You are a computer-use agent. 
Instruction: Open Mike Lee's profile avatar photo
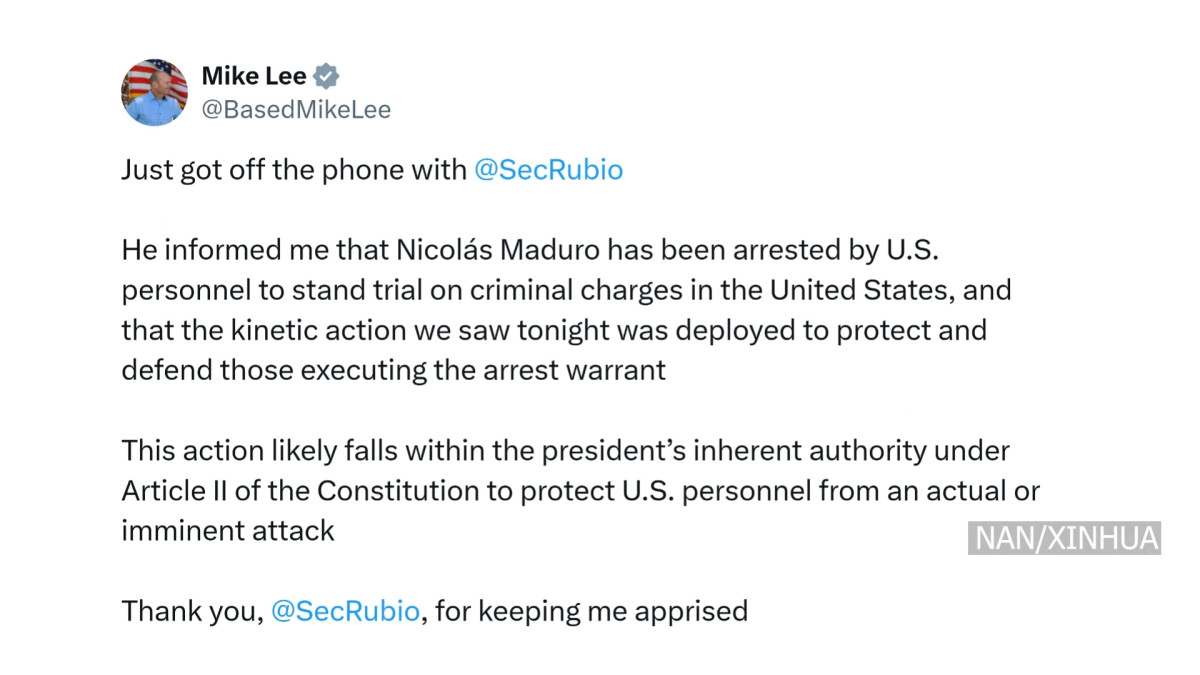coord(155,92)
